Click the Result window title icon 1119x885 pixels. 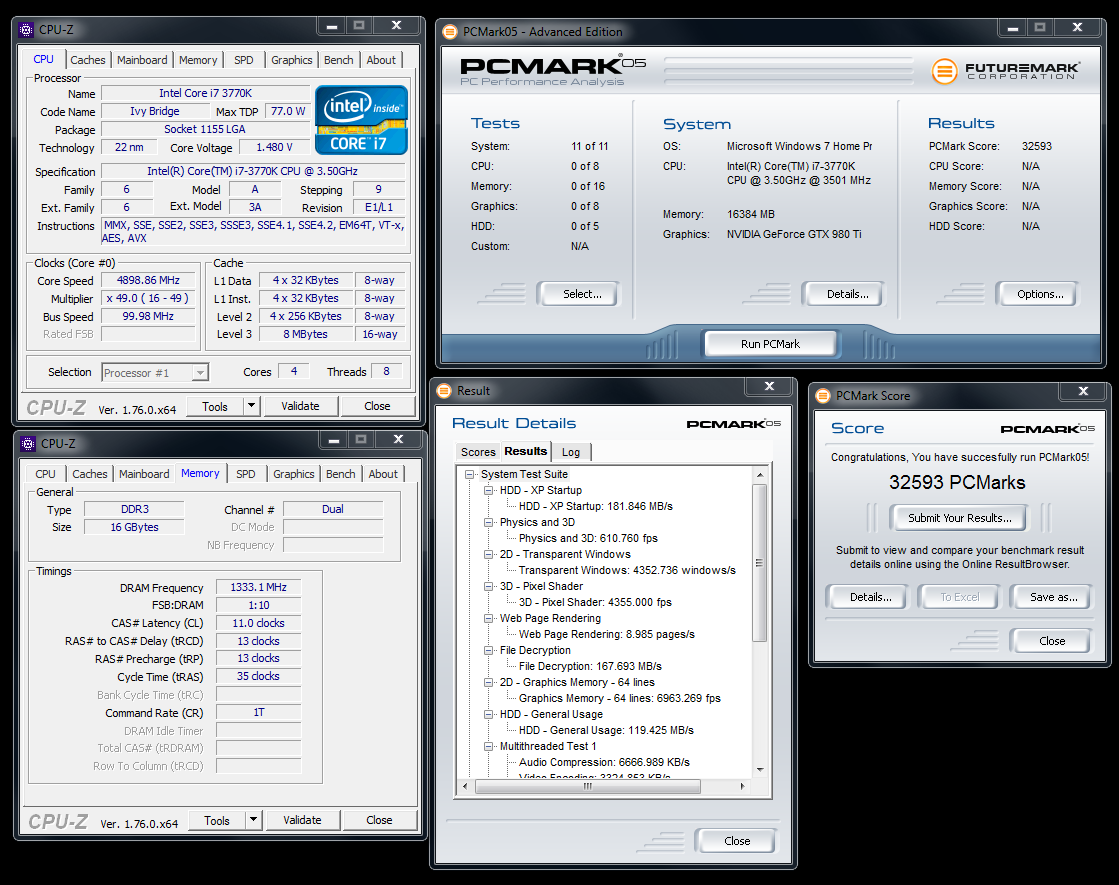coord(444,391)
